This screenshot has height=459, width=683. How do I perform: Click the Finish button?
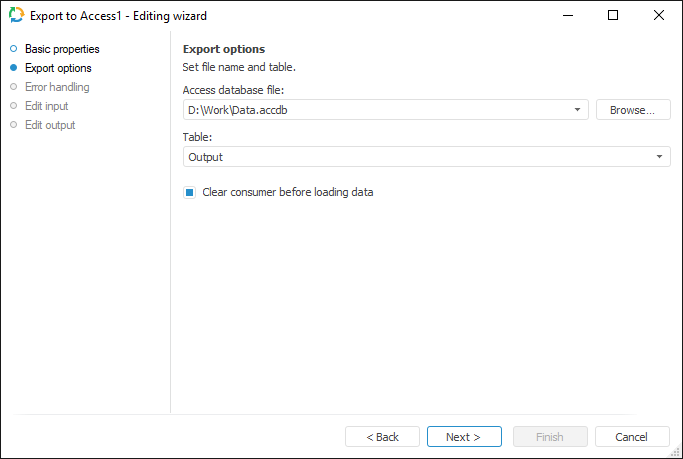(550, 437)
